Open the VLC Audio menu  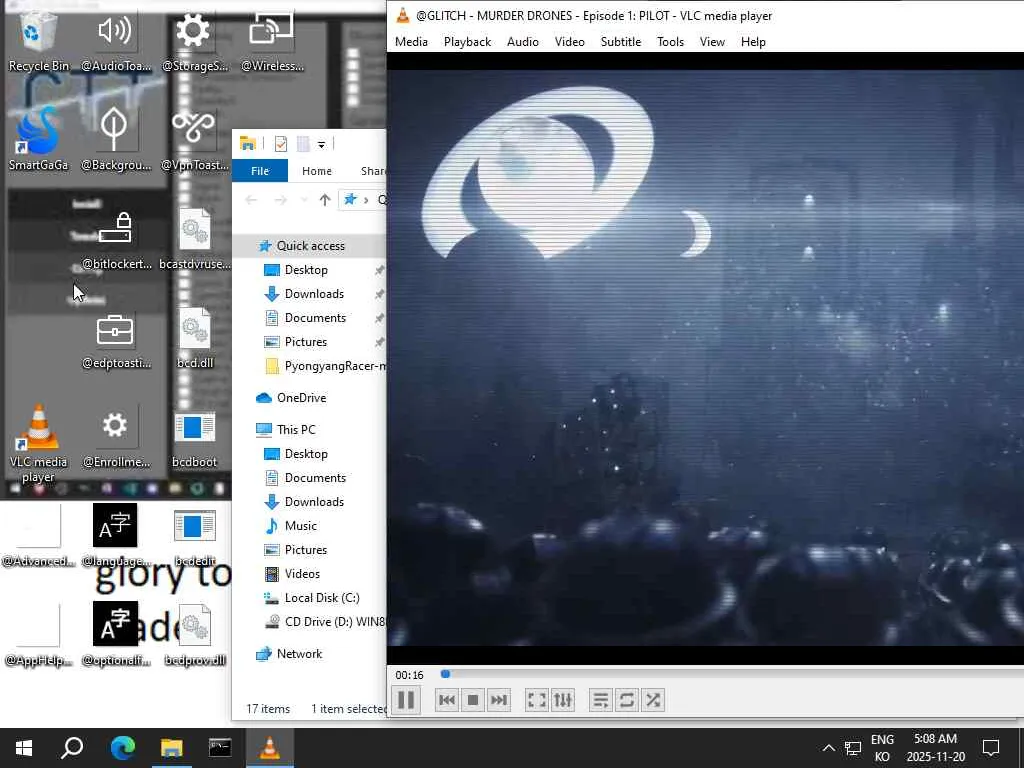522,42
